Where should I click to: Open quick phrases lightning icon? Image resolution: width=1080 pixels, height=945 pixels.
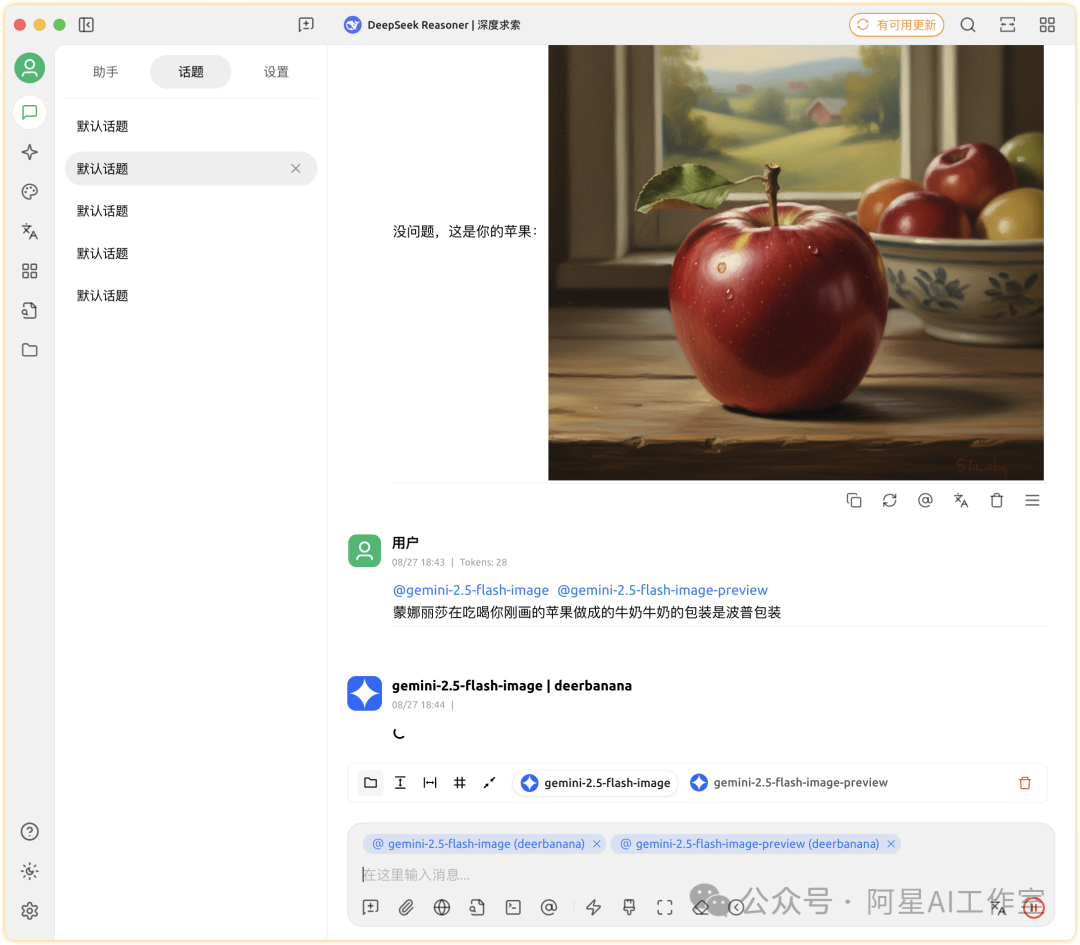click(593, 908)
